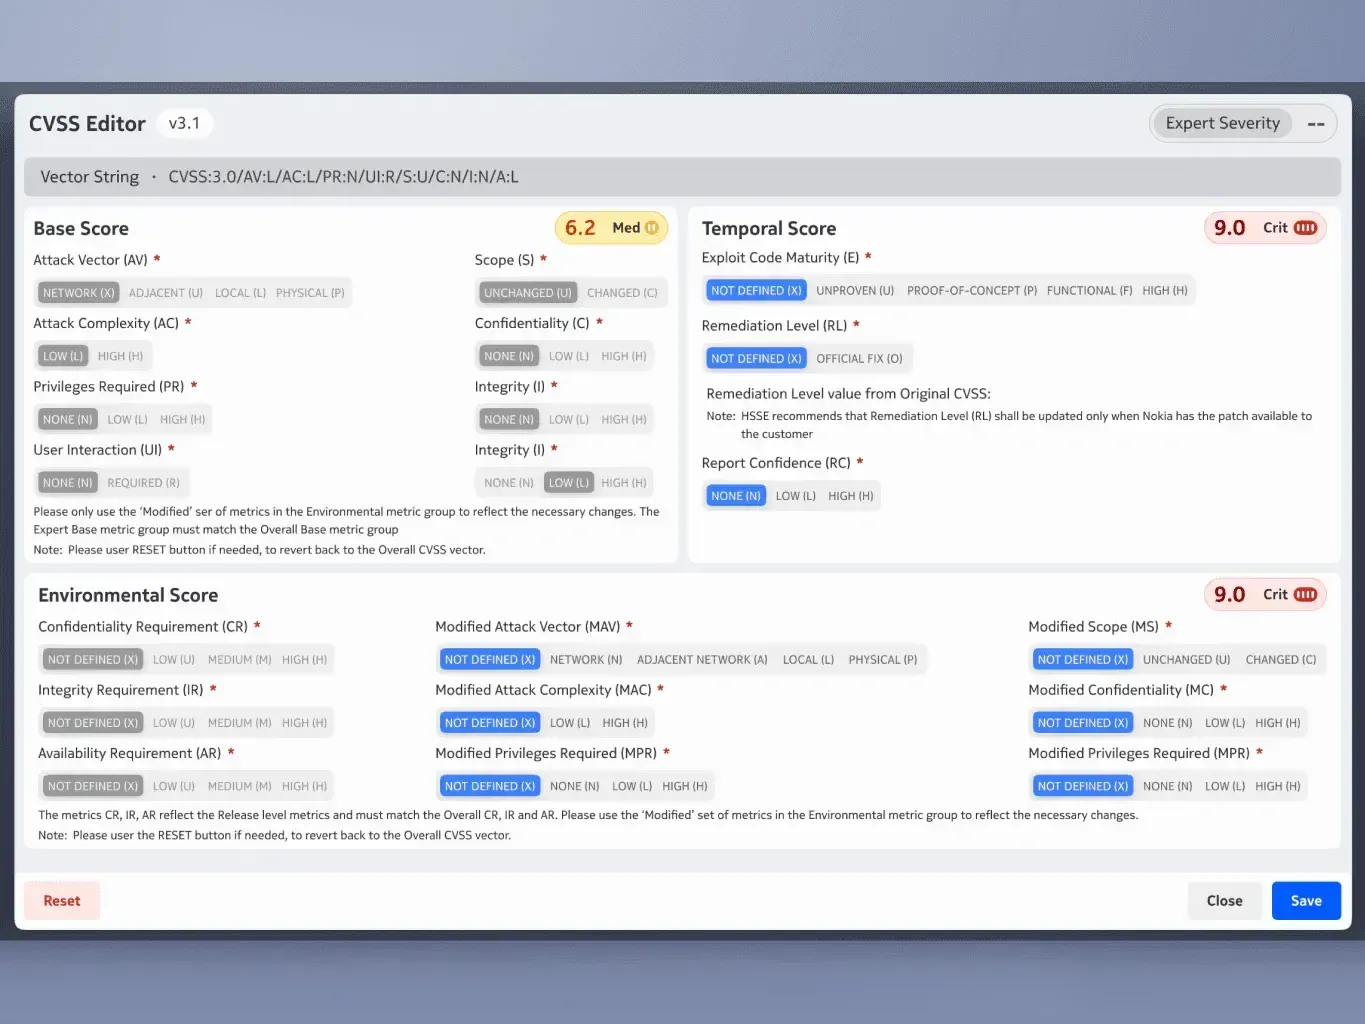Choose LOCAL (L) under Attack Vector (AV)
This screenshot has height=1024, width=1365.
[240, 293]
